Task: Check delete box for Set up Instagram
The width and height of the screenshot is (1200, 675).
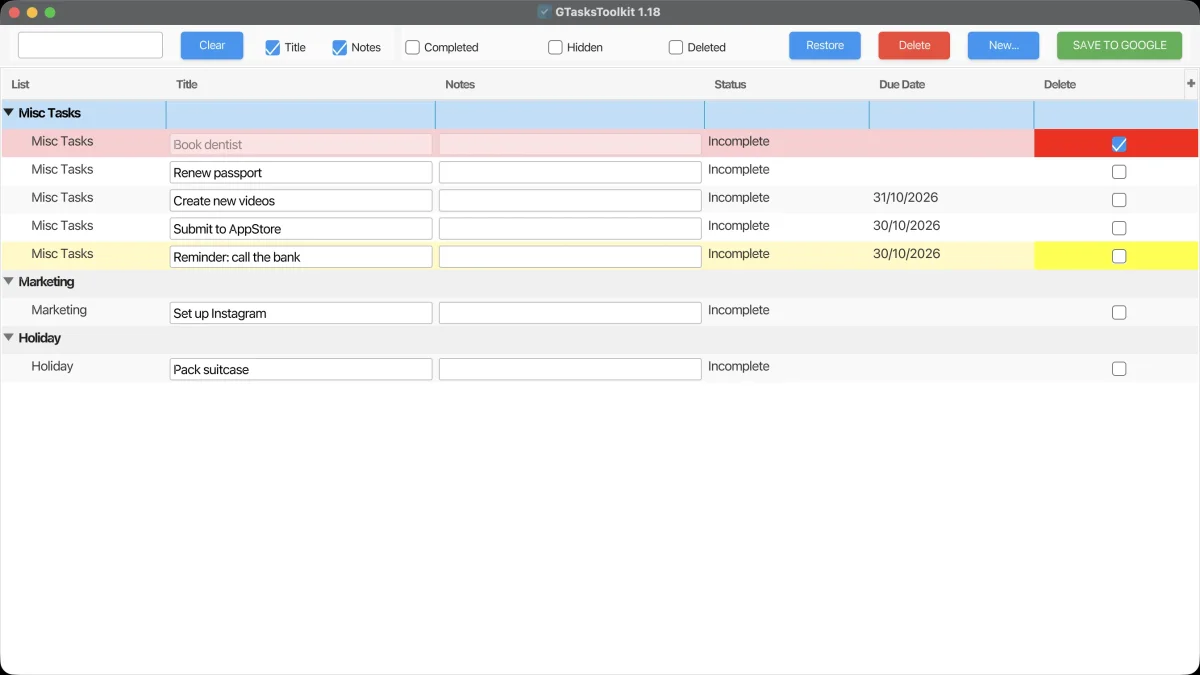Action: click(1119, 313)
